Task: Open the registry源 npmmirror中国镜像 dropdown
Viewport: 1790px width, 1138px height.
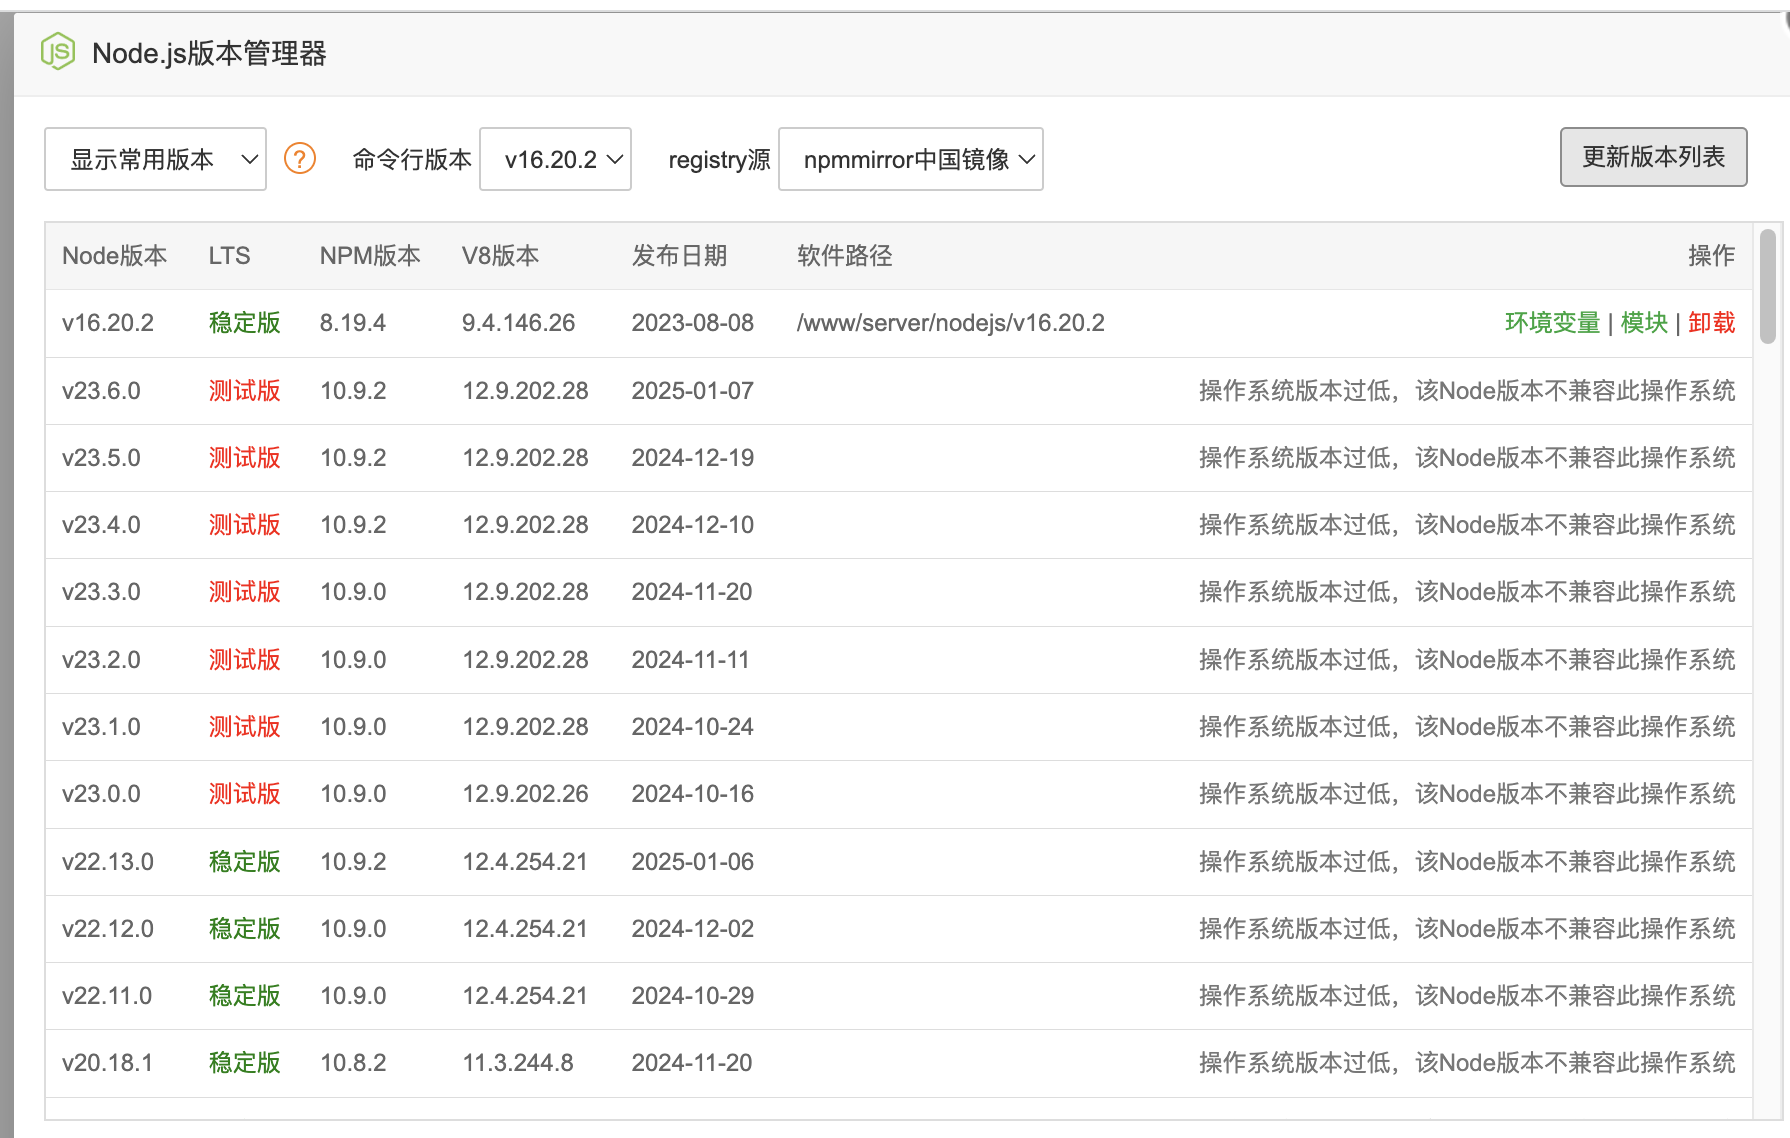Action: (910, 159)
